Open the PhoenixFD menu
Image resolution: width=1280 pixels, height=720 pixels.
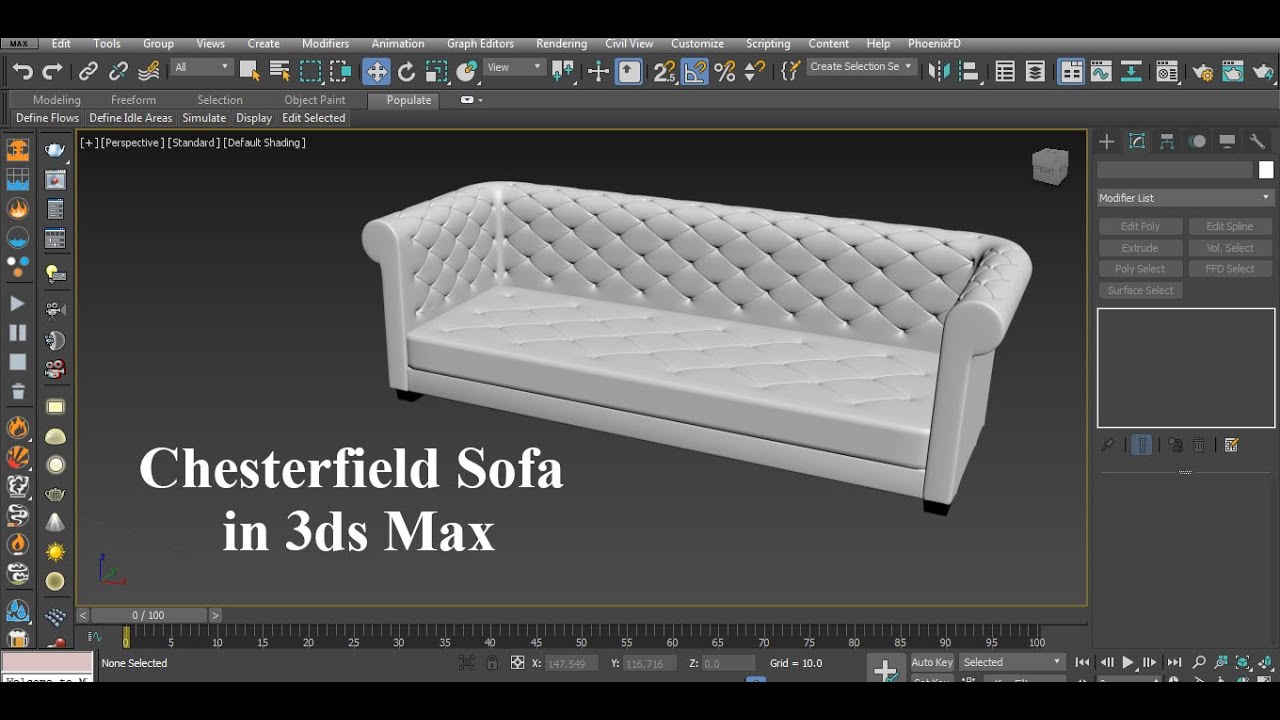pos(934,44)
